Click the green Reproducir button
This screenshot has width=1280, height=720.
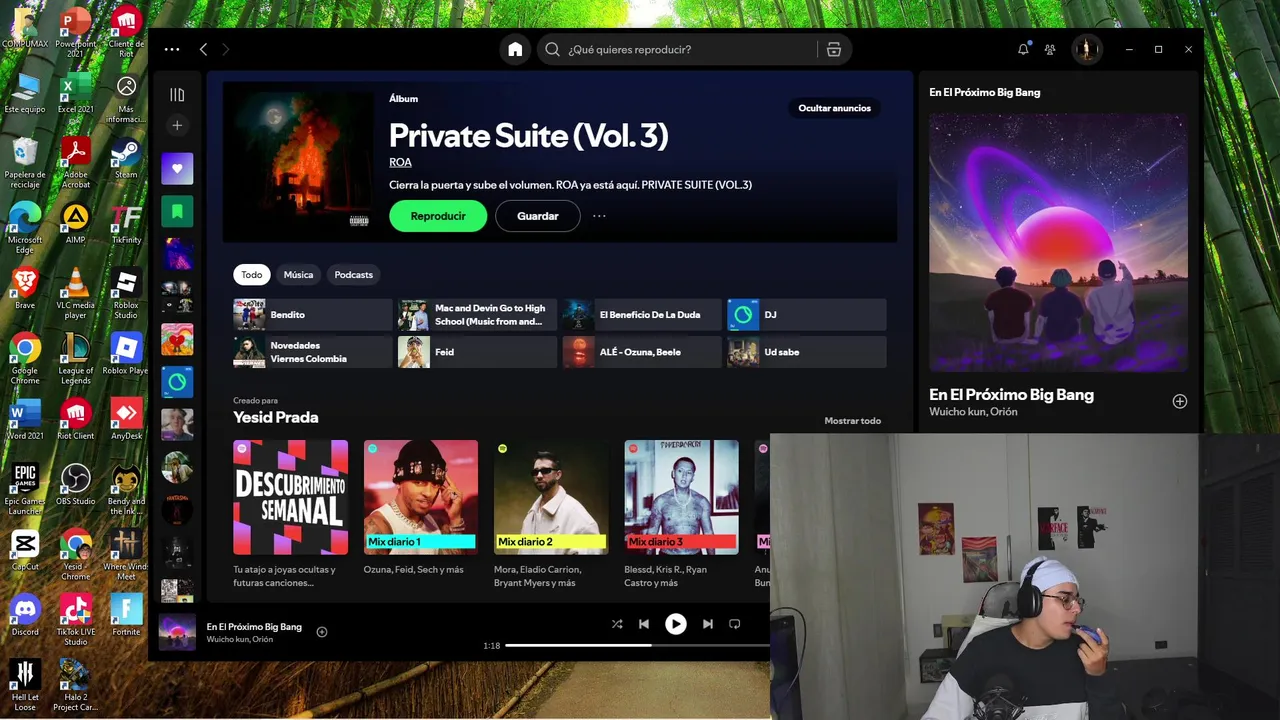(x=438, y=216)
